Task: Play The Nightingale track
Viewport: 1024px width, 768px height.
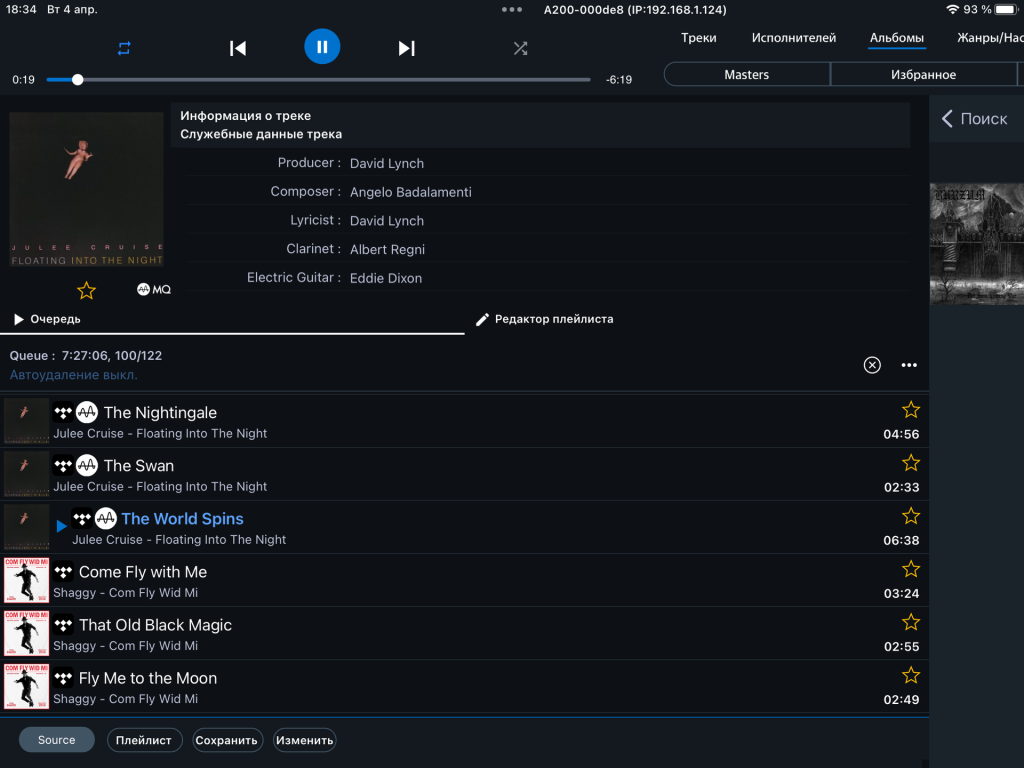Action: pyautogui.click(x=464, y=421)
